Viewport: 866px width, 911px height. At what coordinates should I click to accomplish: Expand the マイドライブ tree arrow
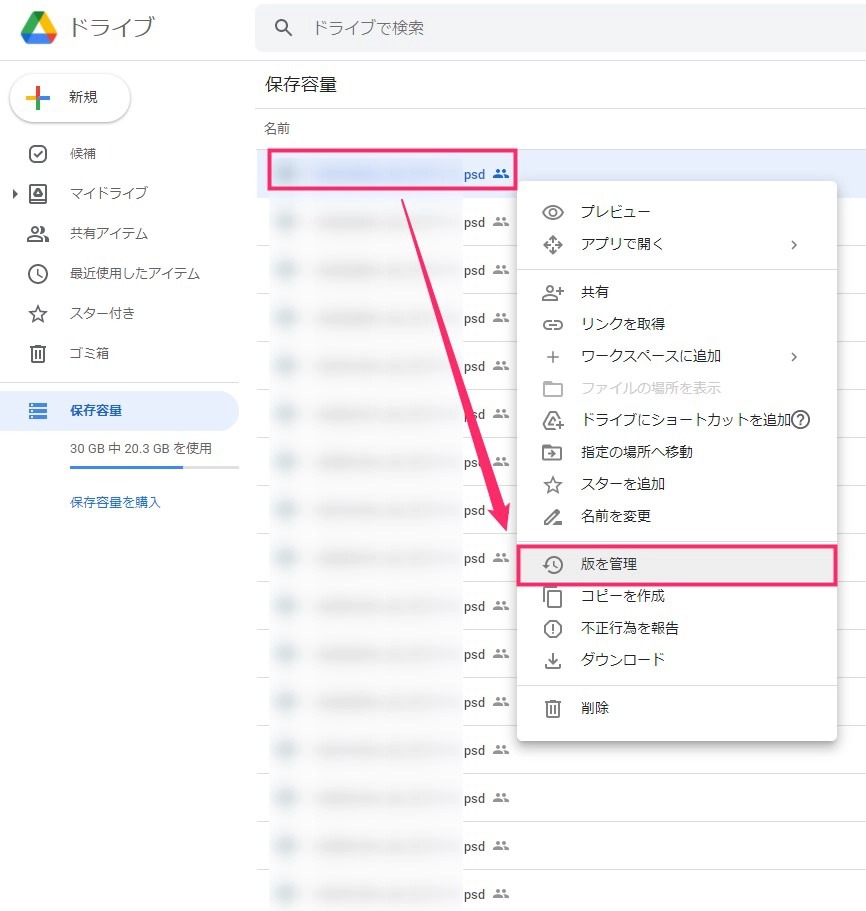(x=15, y=193)
